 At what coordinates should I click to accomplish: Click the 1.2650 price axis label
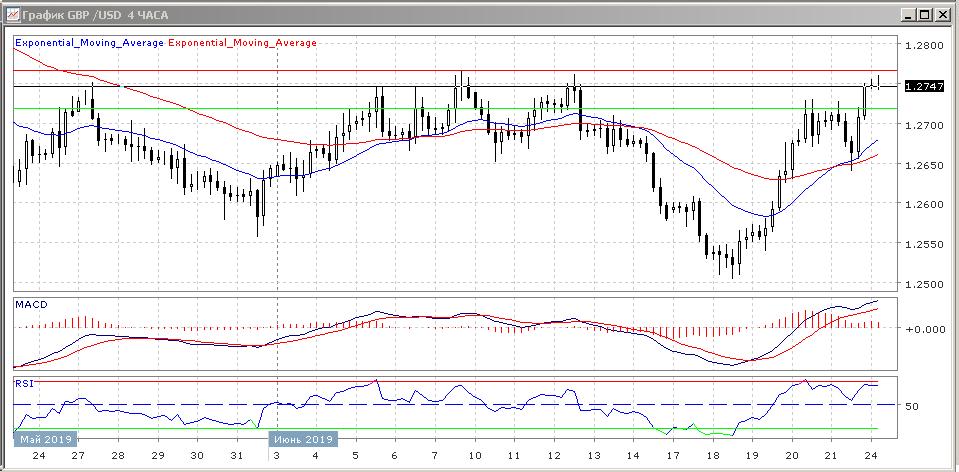pyautogui.click(x=922, y=165)
